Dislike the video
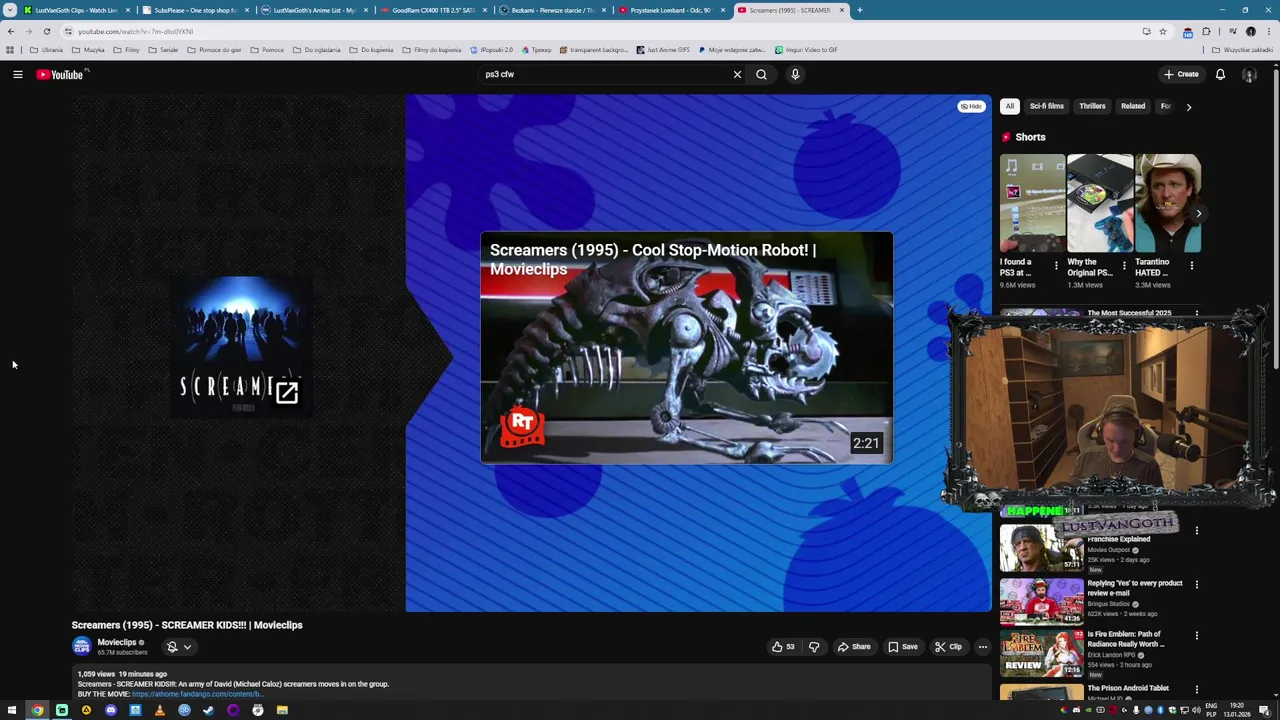Screen dimensions: 1280x720 (814, 647)
